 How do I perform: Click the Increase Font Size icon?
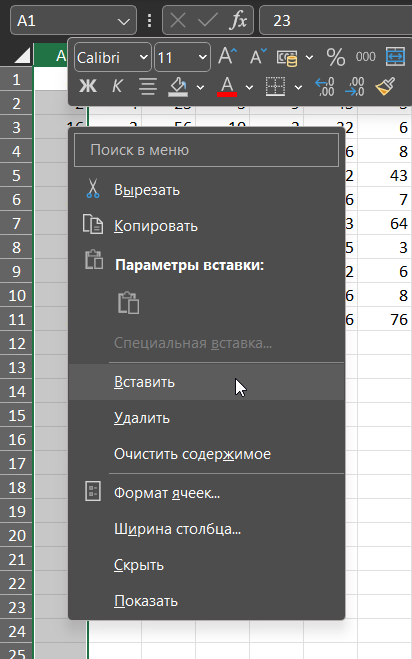(x=228, y=57)
